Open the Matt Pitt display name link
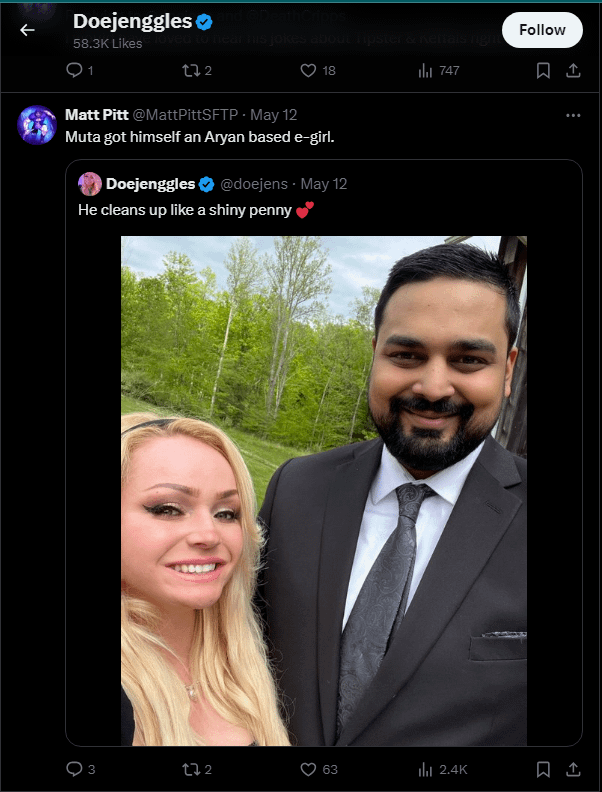Screen dimensions: 602x792 pos(96,115)
